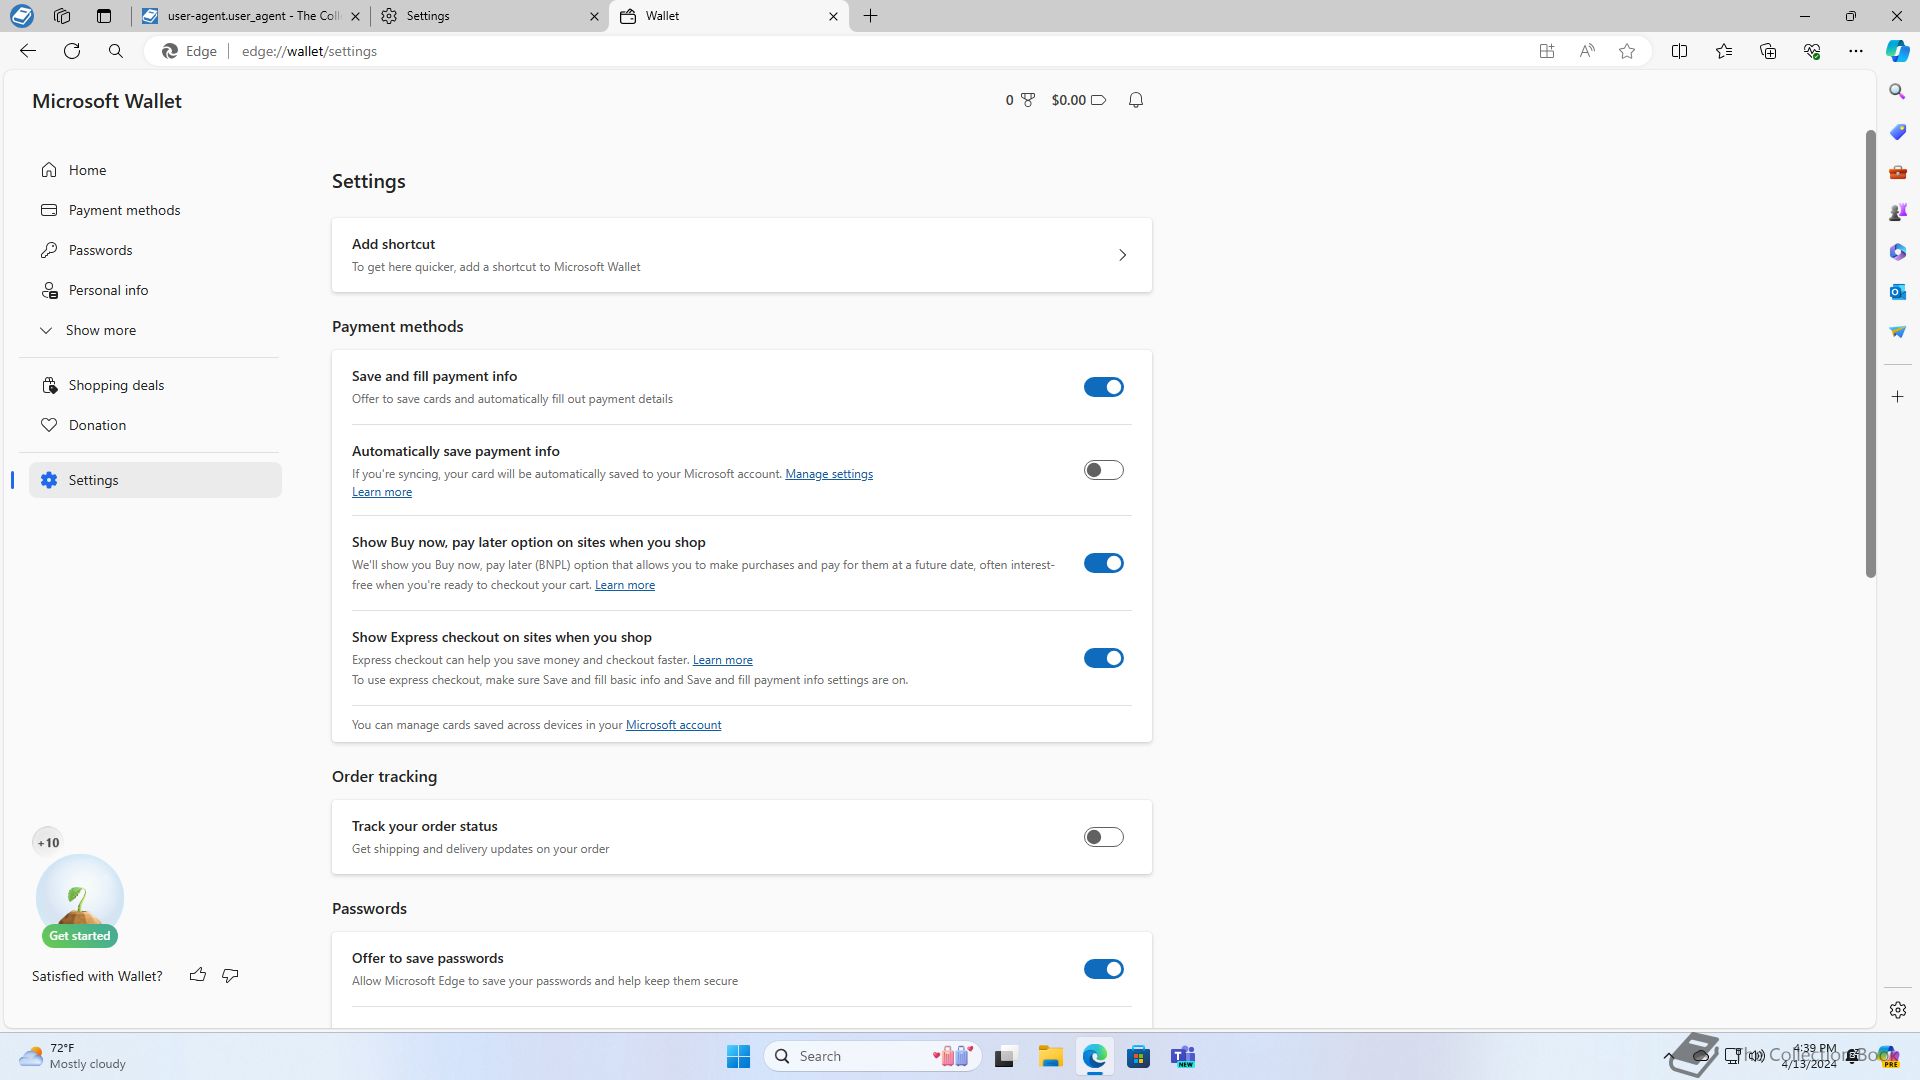Open Shopping deals page
Viewport: 1920px width, 1080px height.
[x=155, y=385]
